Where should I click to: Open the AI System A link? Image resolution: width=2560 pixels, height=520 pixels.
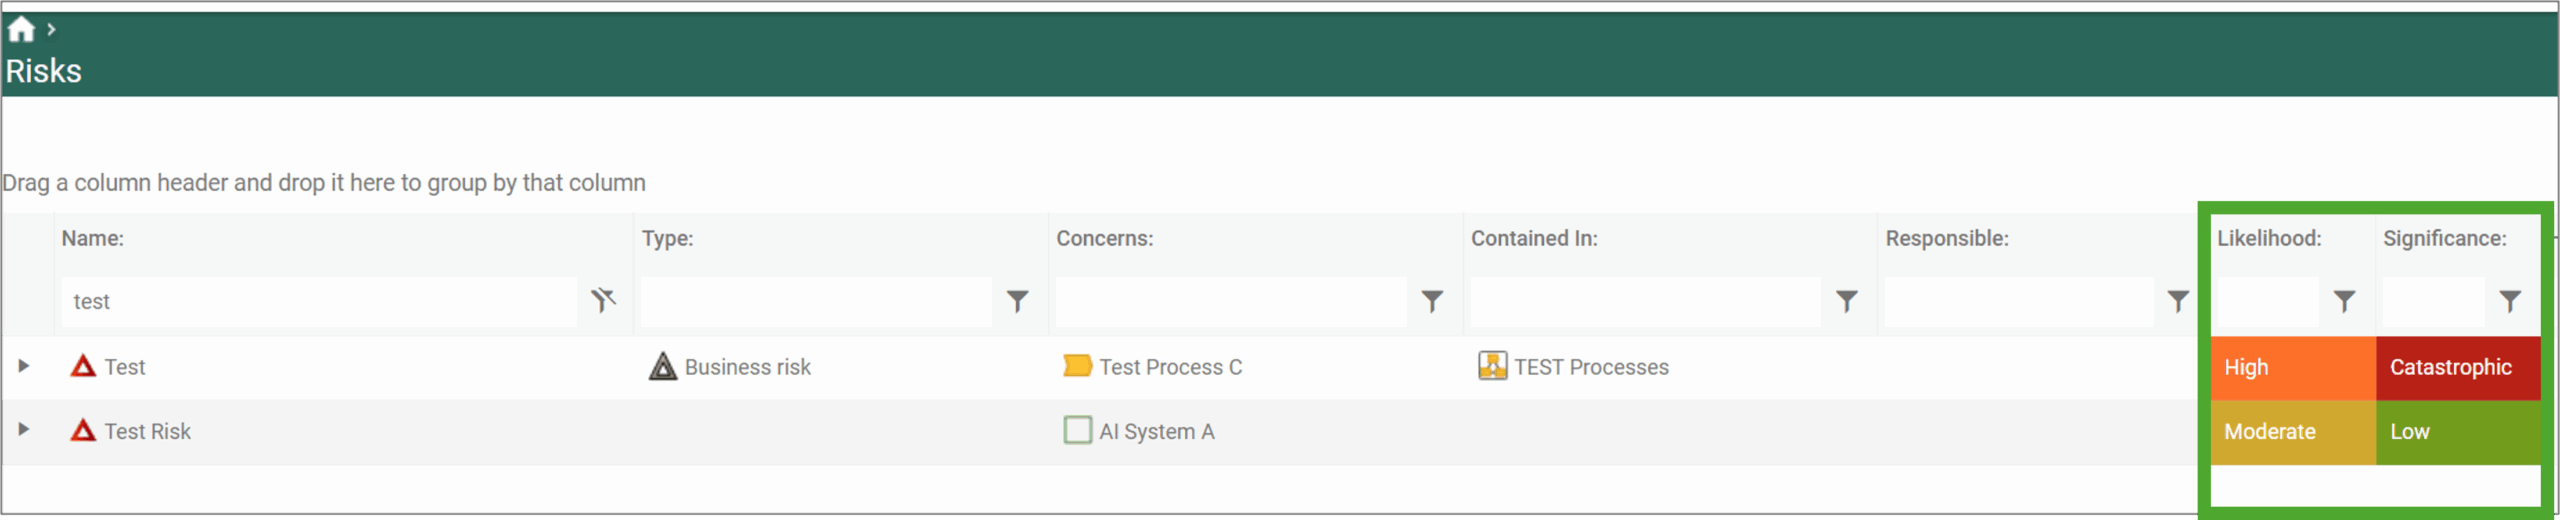click(x=1156, y=431)
